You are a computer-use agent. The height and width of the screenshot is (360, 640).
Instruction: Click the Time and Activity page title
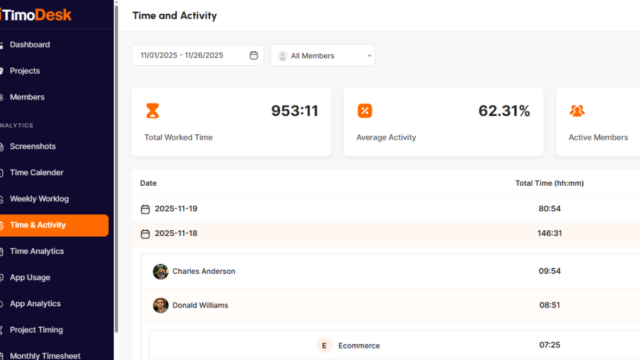(175, 16)
